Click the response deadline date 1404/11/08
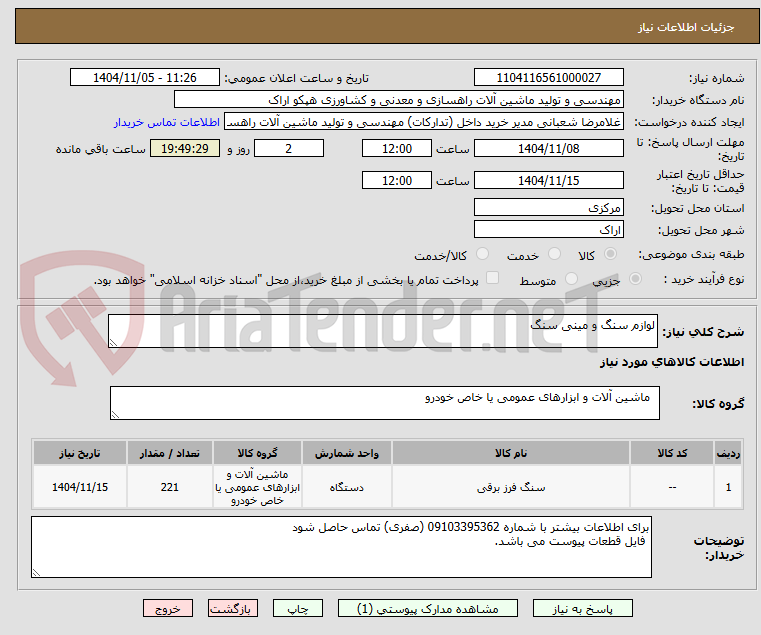The image size is (761, 635). pyautogui.click(x=548, y=149)
